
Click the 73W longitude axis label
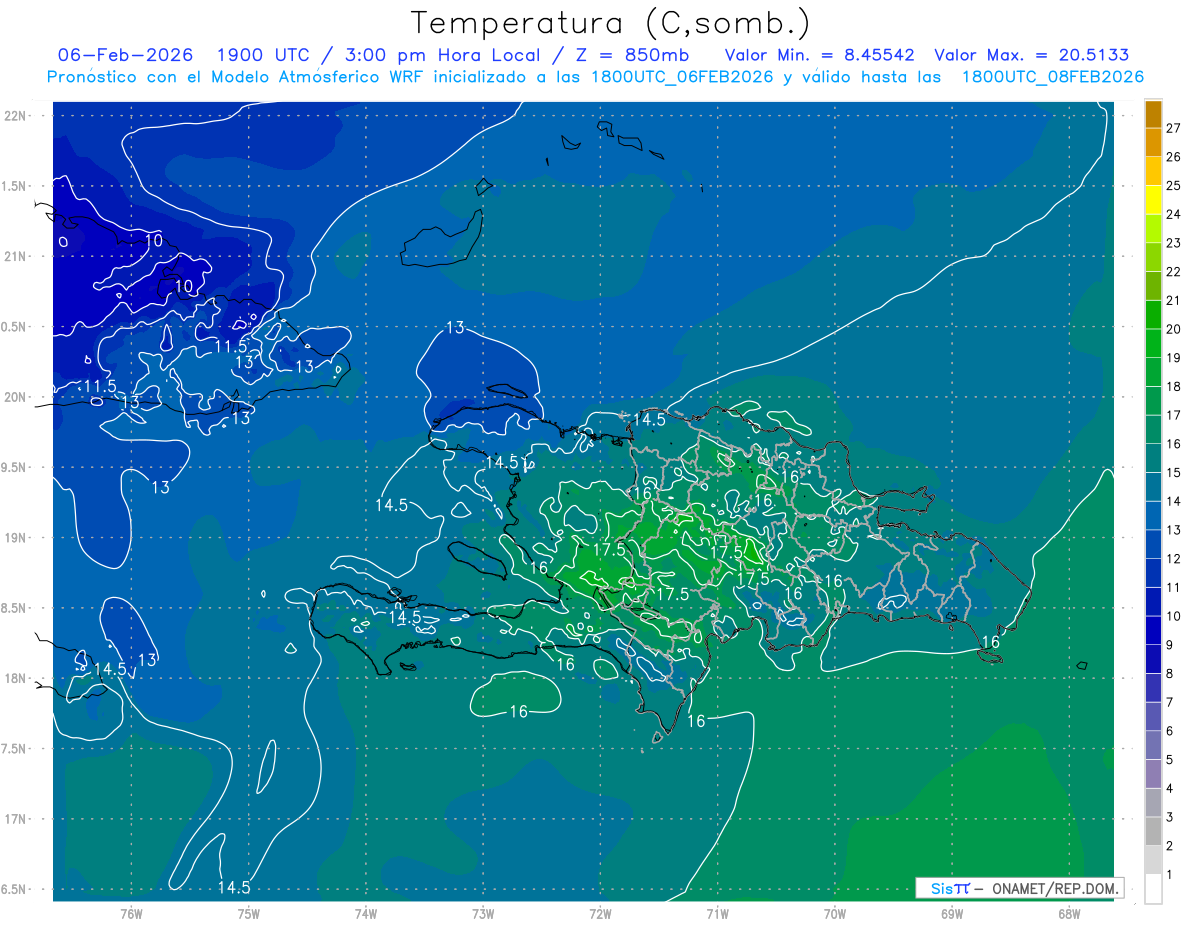(x=483, y=913)
